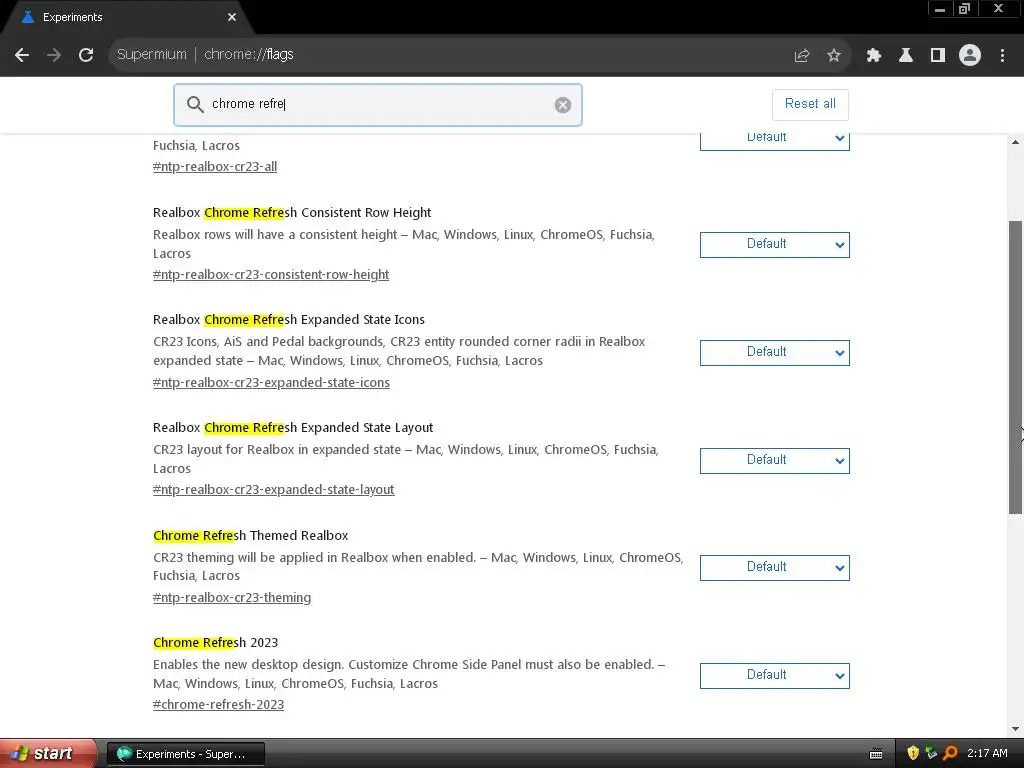
Task: Click the Realbox Expanded State Layout title
Action: pyautogui.click(x=293, y=428)
